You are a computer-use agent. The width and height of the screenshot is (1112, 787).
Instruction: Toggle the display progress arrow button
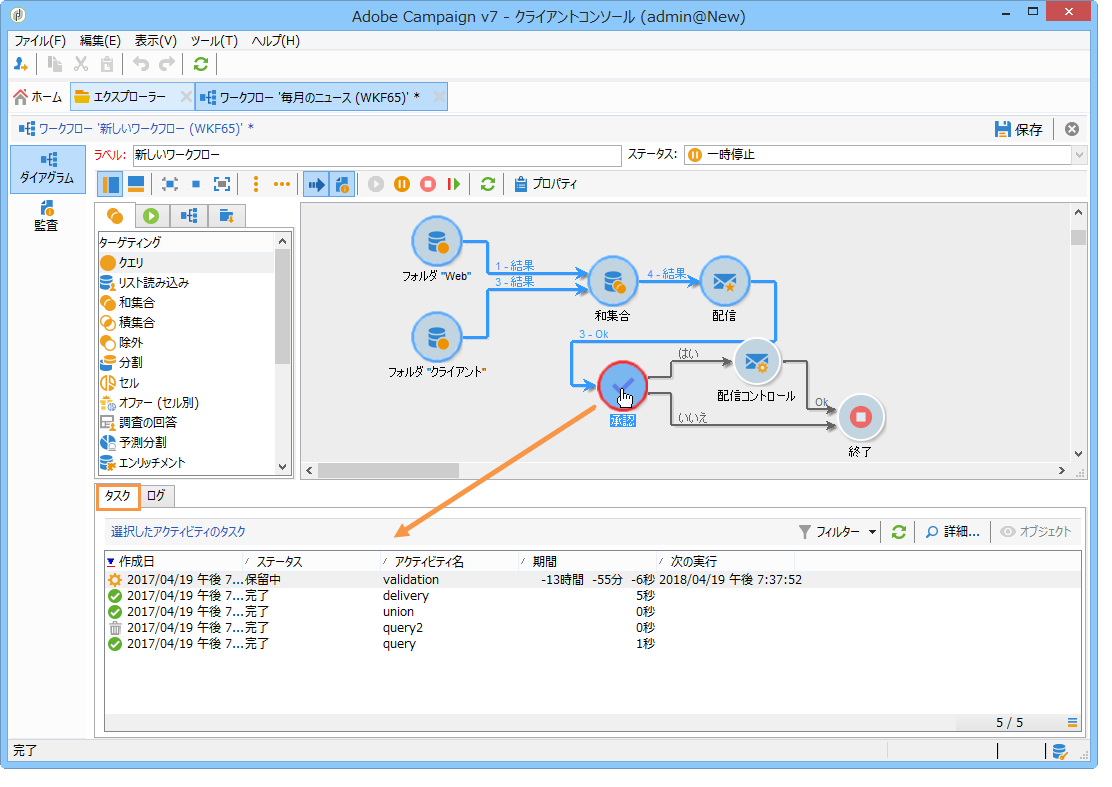pos(316,184)
